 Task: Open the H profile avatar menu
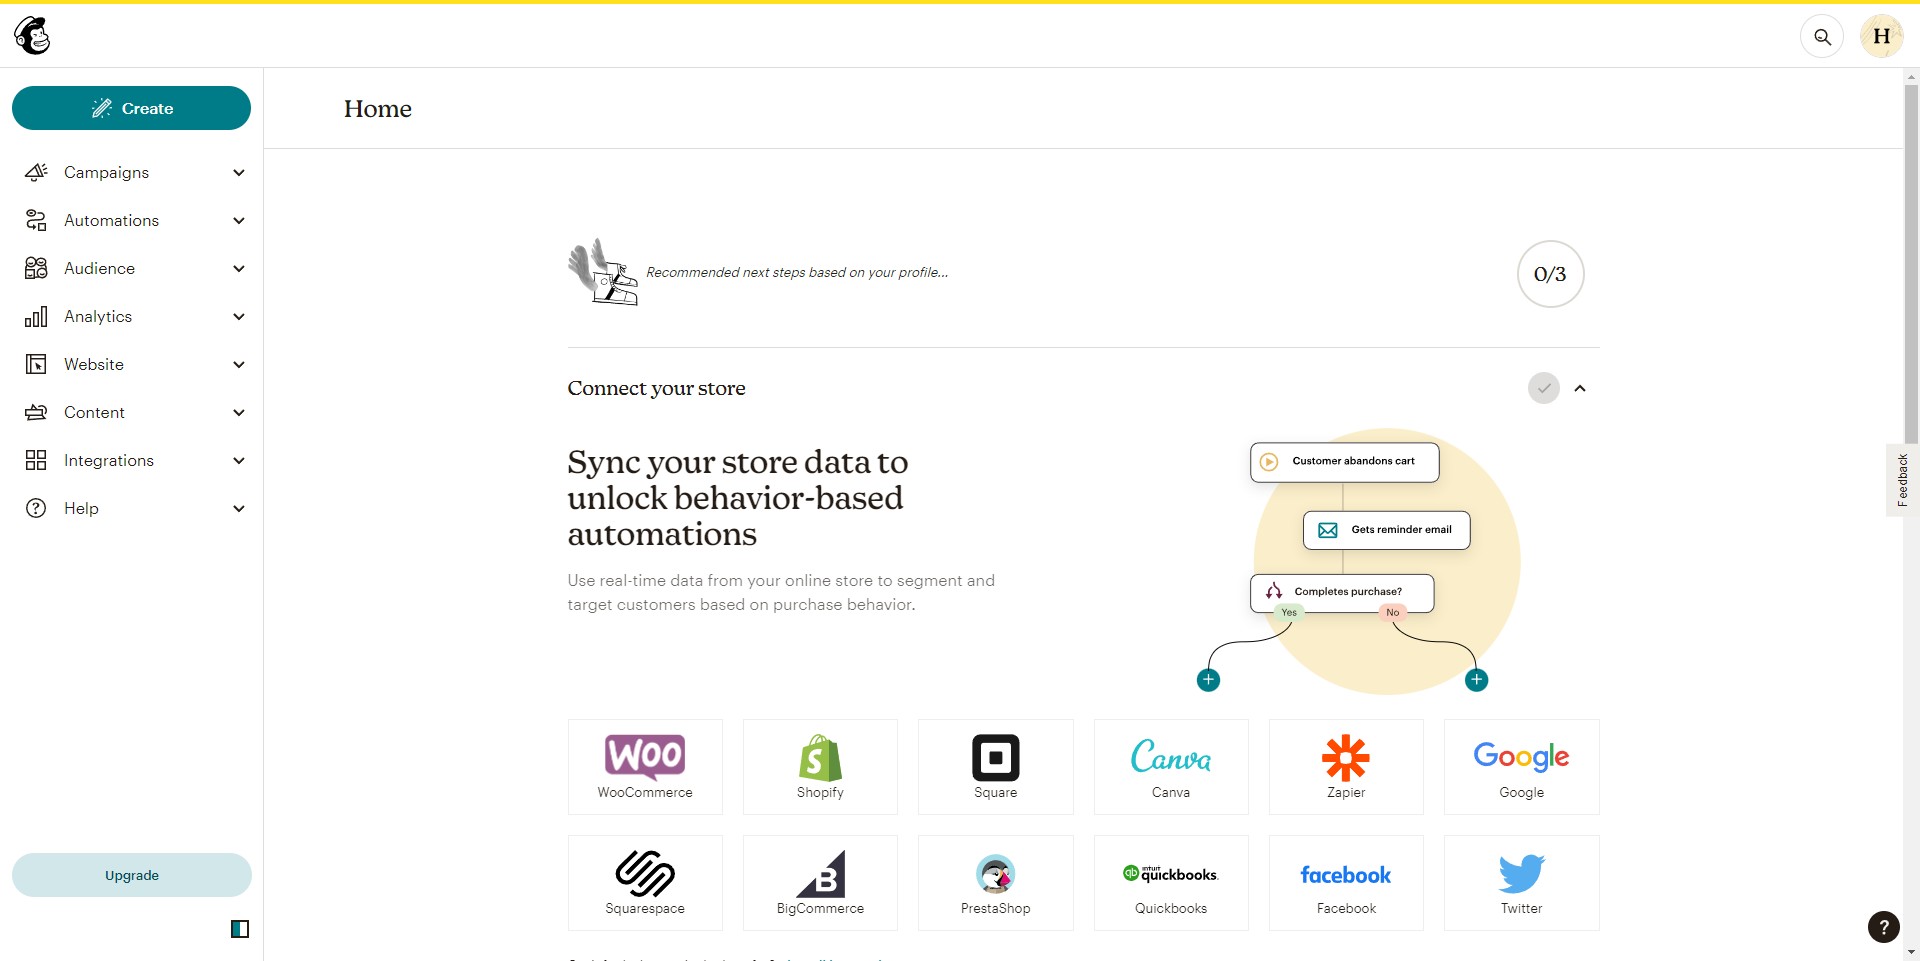tap(1881, 37)
